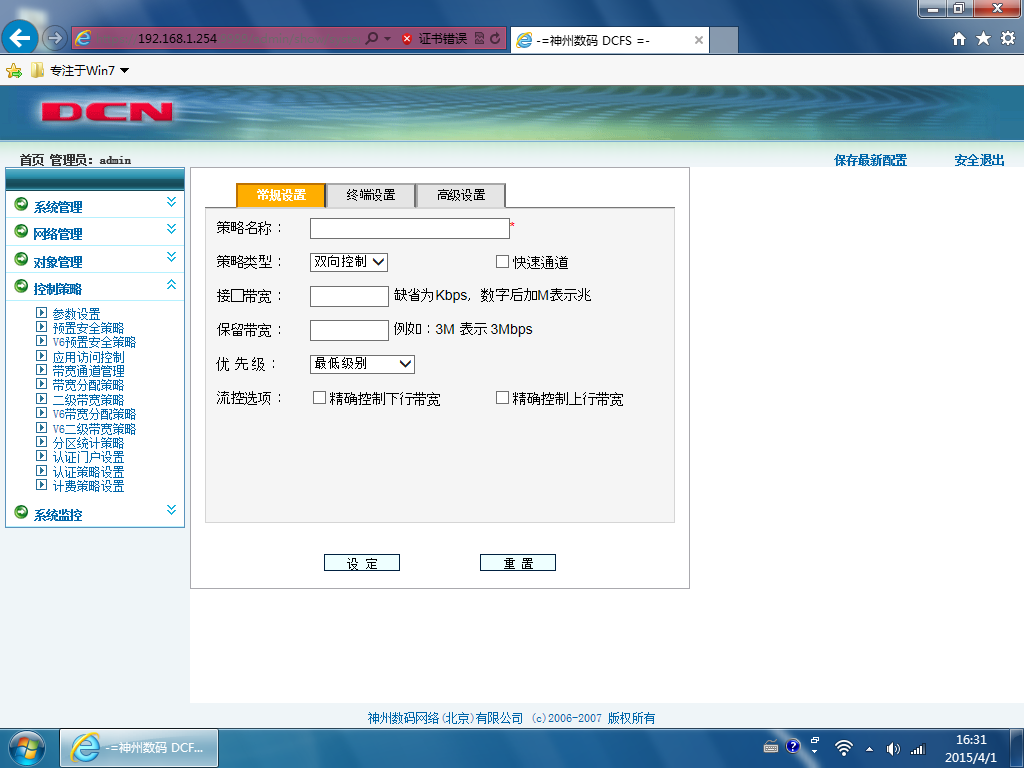Screen dimensions: 1024x768
Task: Refresh the page with the reload icon
Action: pos(496,39)
